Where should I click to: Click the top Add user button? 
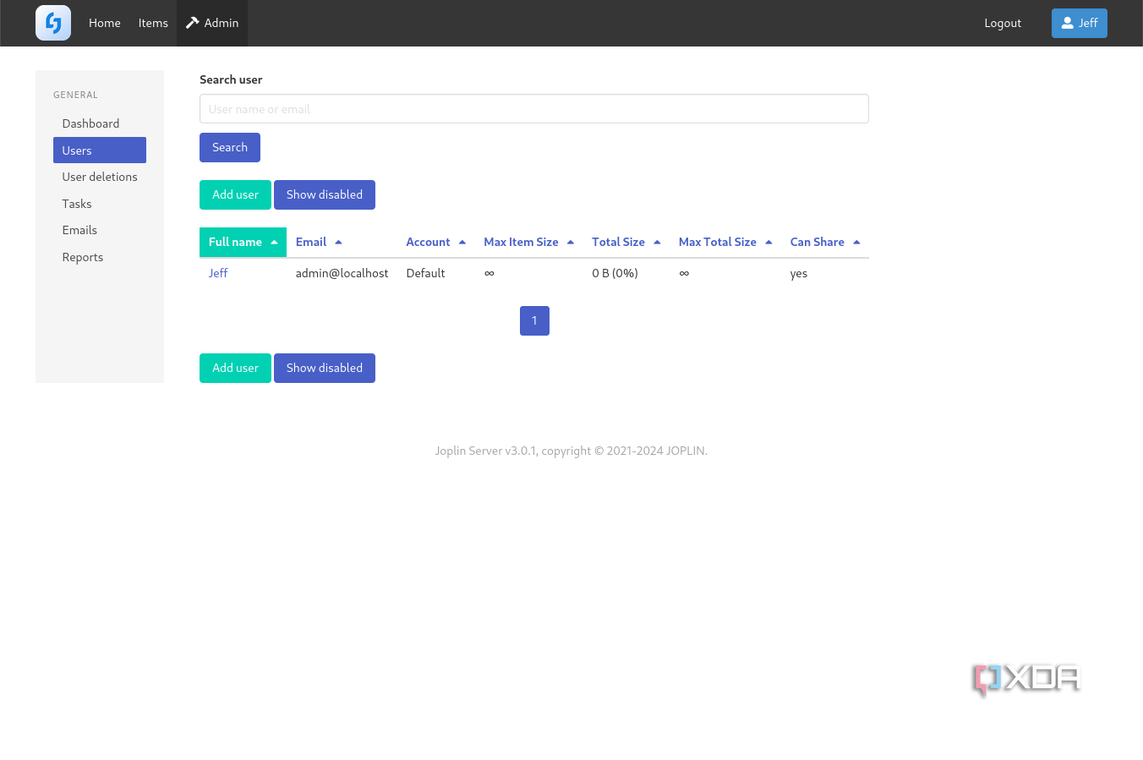(235, 195)
